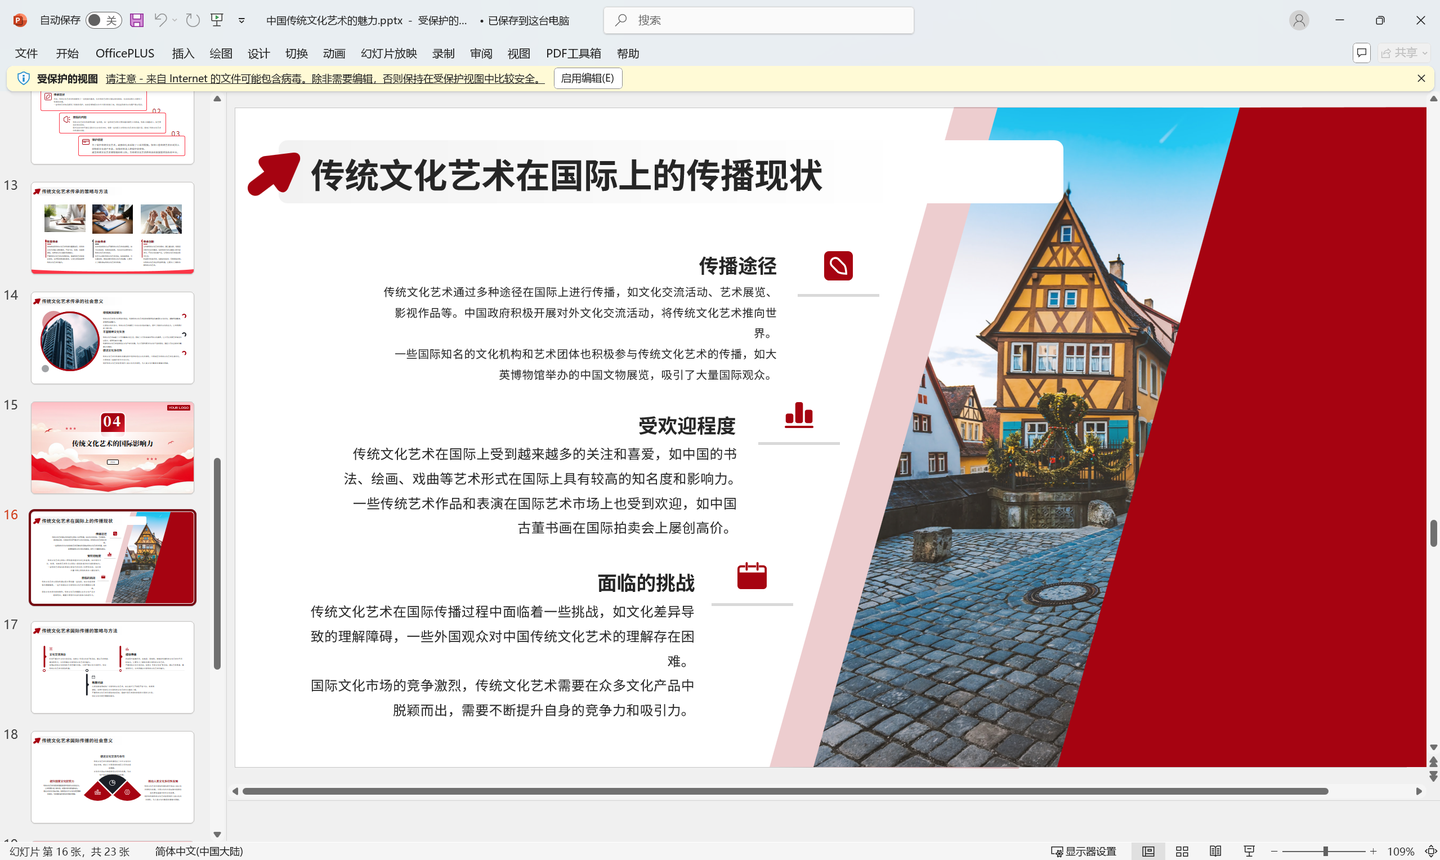Start slideshow from beginning via Quick Access icon
The width and height of the screenshot is (1440, 860).
[x=216, y=20]
